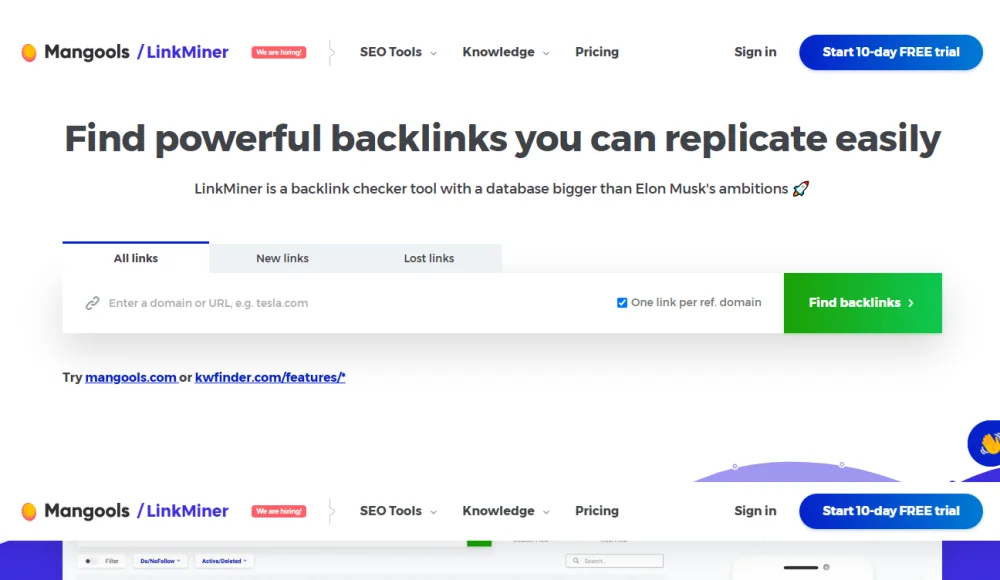Toggle the Filter switch in preview screenshot
Screen dimensions: 1000x580
click(90, 561)
